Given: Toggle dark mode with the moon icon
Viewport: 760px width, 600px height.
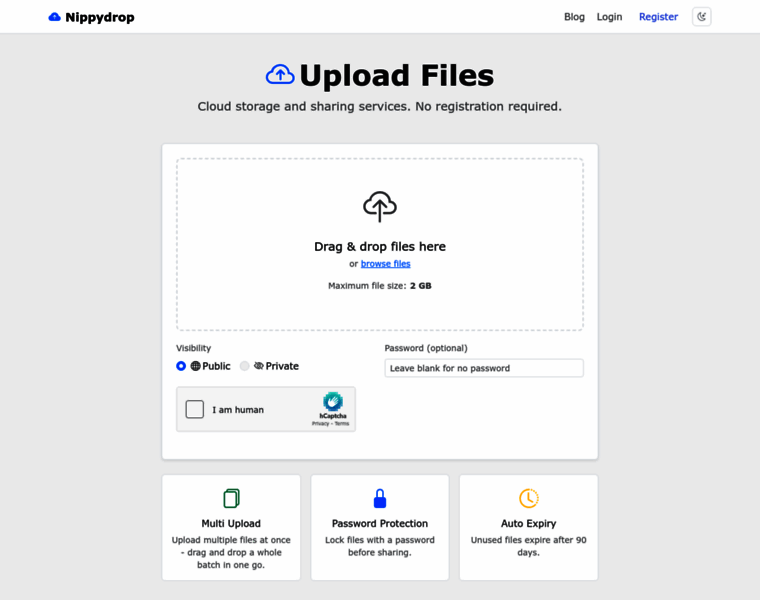Looking at the screenshot, I should coord(701,17).
